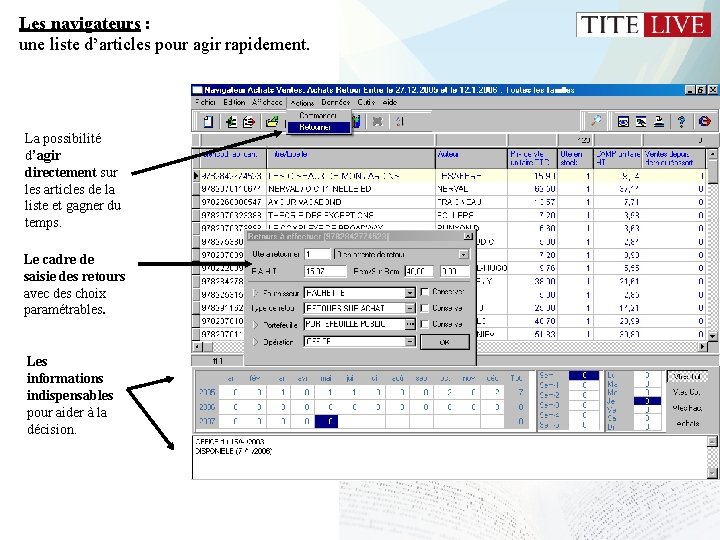Click the quantity to return input field
Image resolution: width=720 pixels, height=540 pixels.
tap(317, 254)
